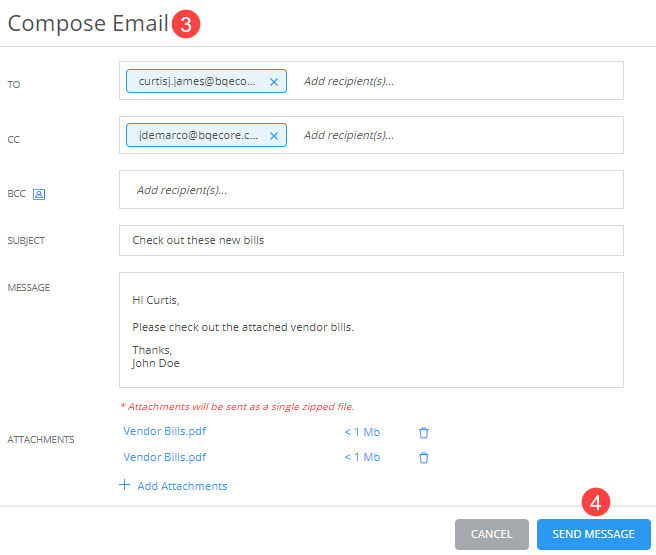Click second attachment's '< 1 Mb' size
This screenshot has height=555, width=656.
tap(362, 457)
